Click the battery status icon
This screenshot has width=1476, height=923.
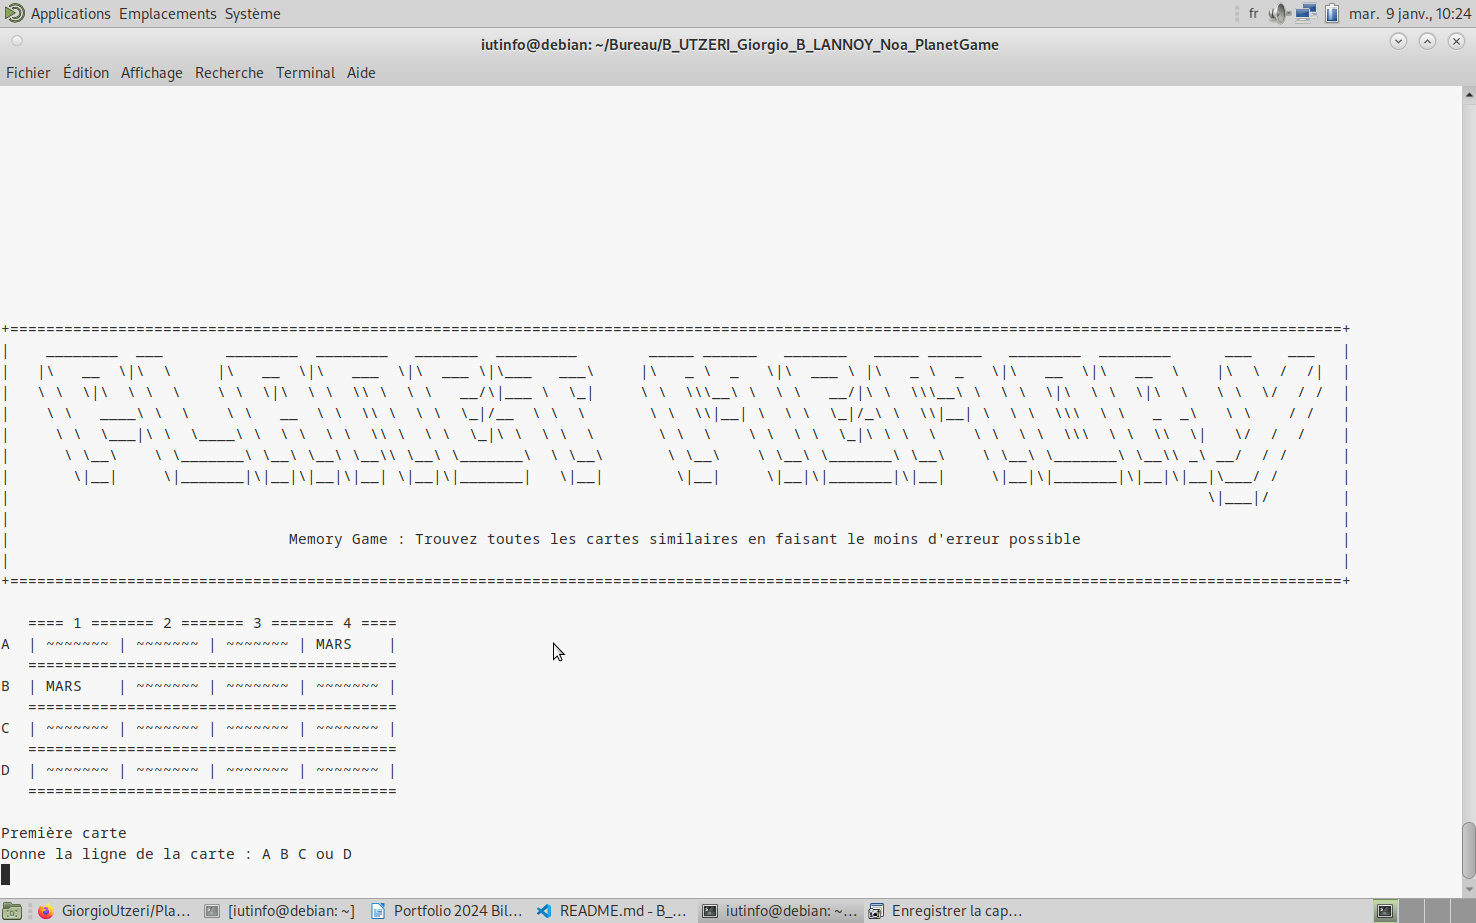pos(1332,14)
